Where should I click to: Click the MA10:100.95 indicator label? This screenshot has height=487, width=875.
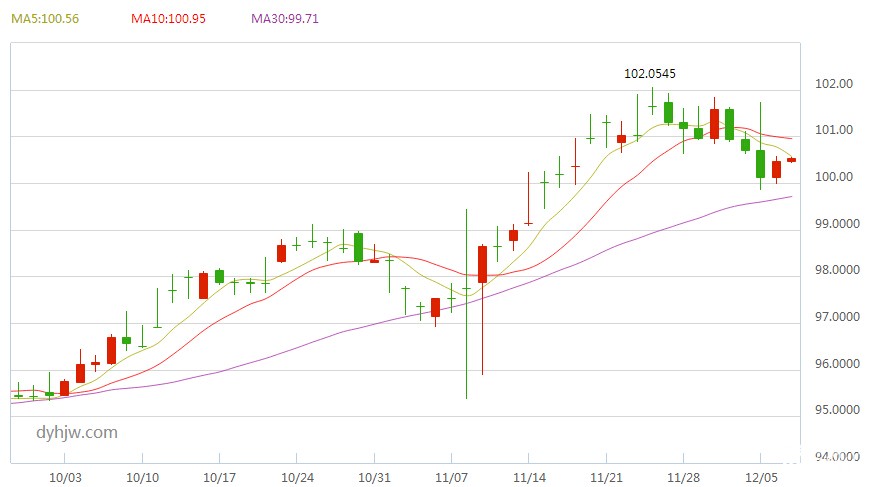tap(168, 19)
